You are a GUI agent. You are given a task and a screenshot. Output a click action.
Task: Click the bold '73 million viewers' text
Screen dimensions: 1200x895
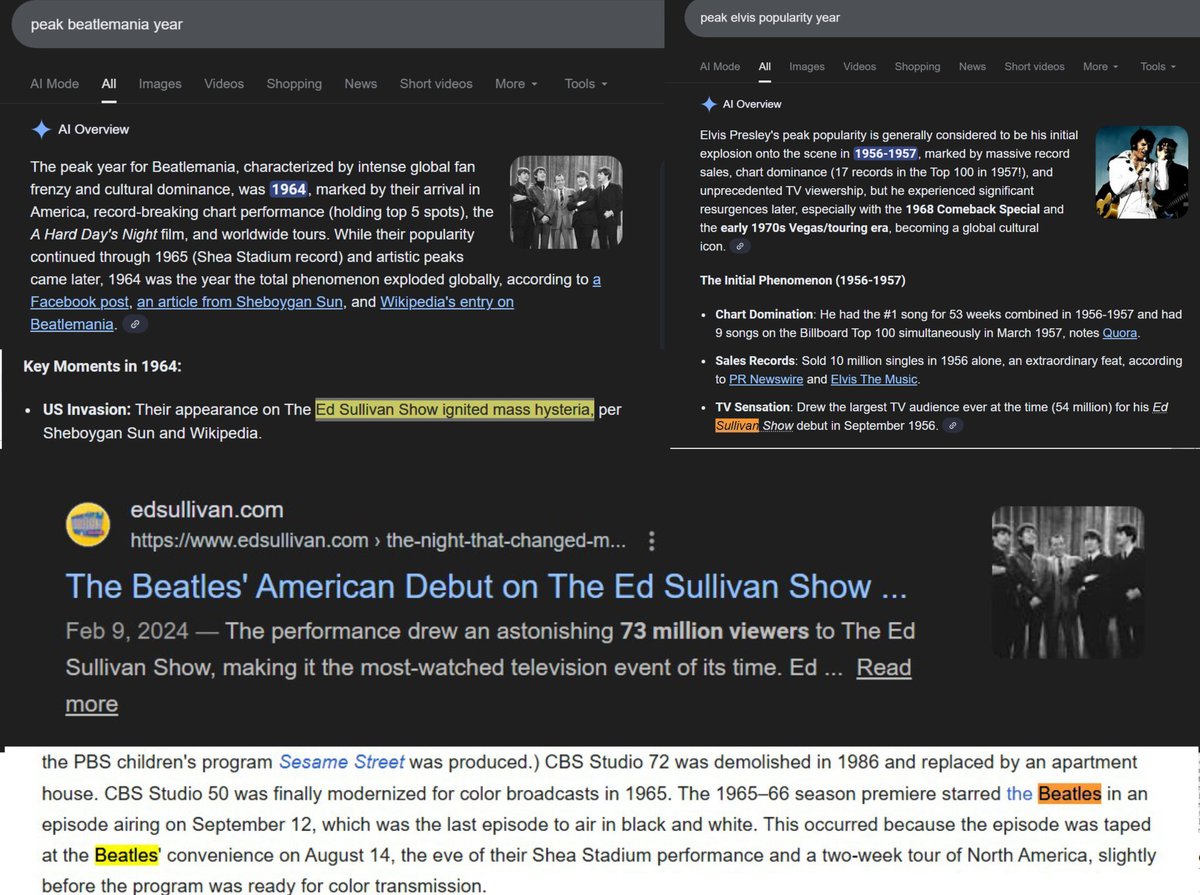[x=714, y=631]
